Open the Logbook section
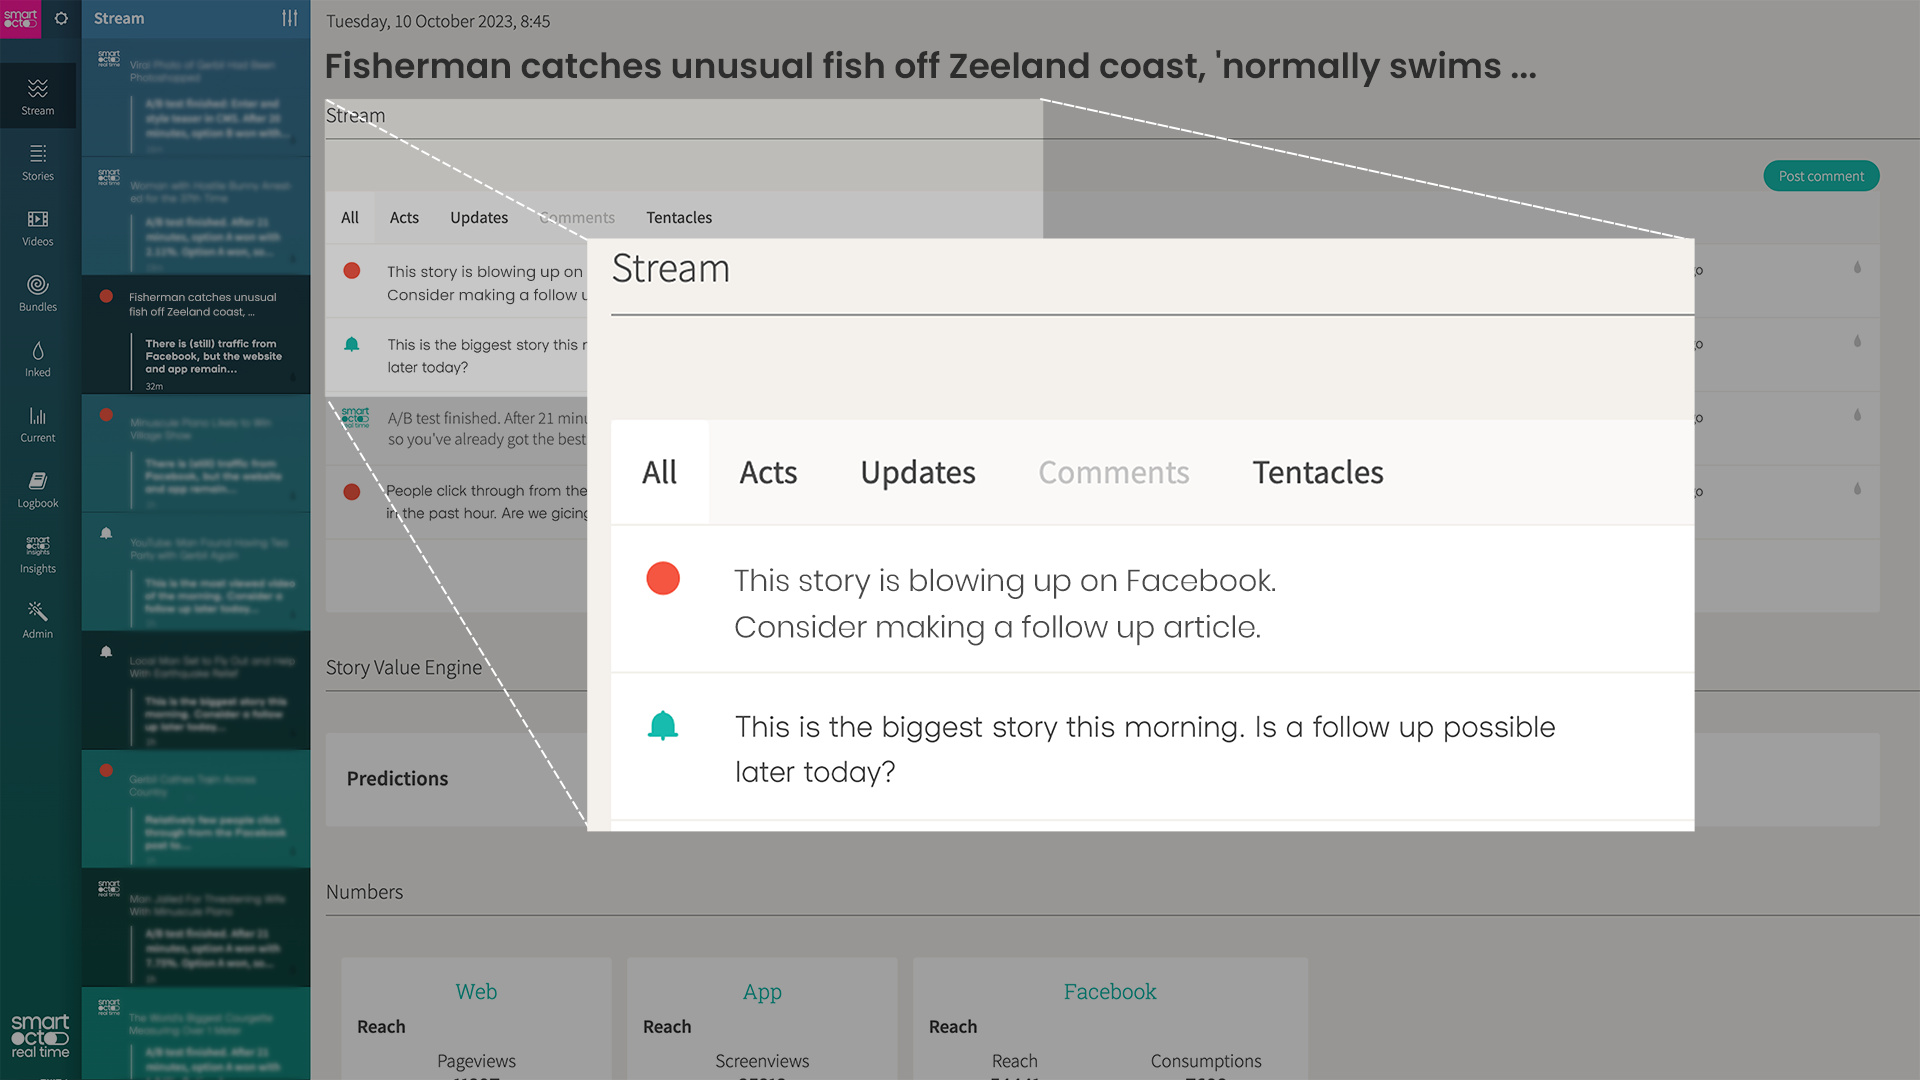The image size is (1920, 1080). 38,489
